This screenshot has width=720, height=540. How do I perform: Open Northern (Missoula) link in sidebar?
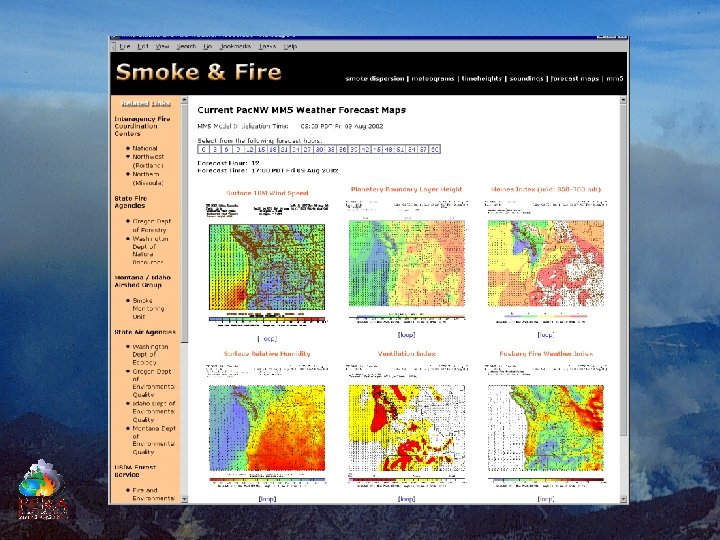pos(148,178)
